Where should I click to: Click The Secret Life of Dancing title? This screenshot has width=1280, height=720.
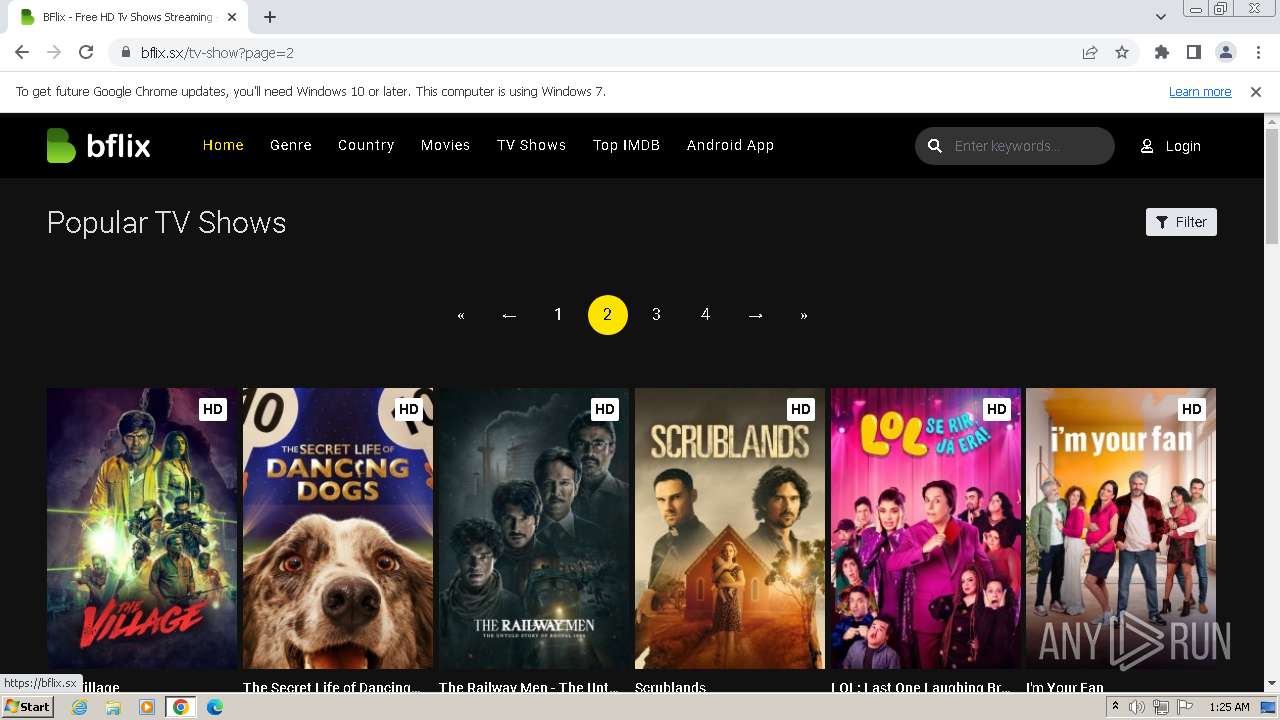tap(332, 687)
